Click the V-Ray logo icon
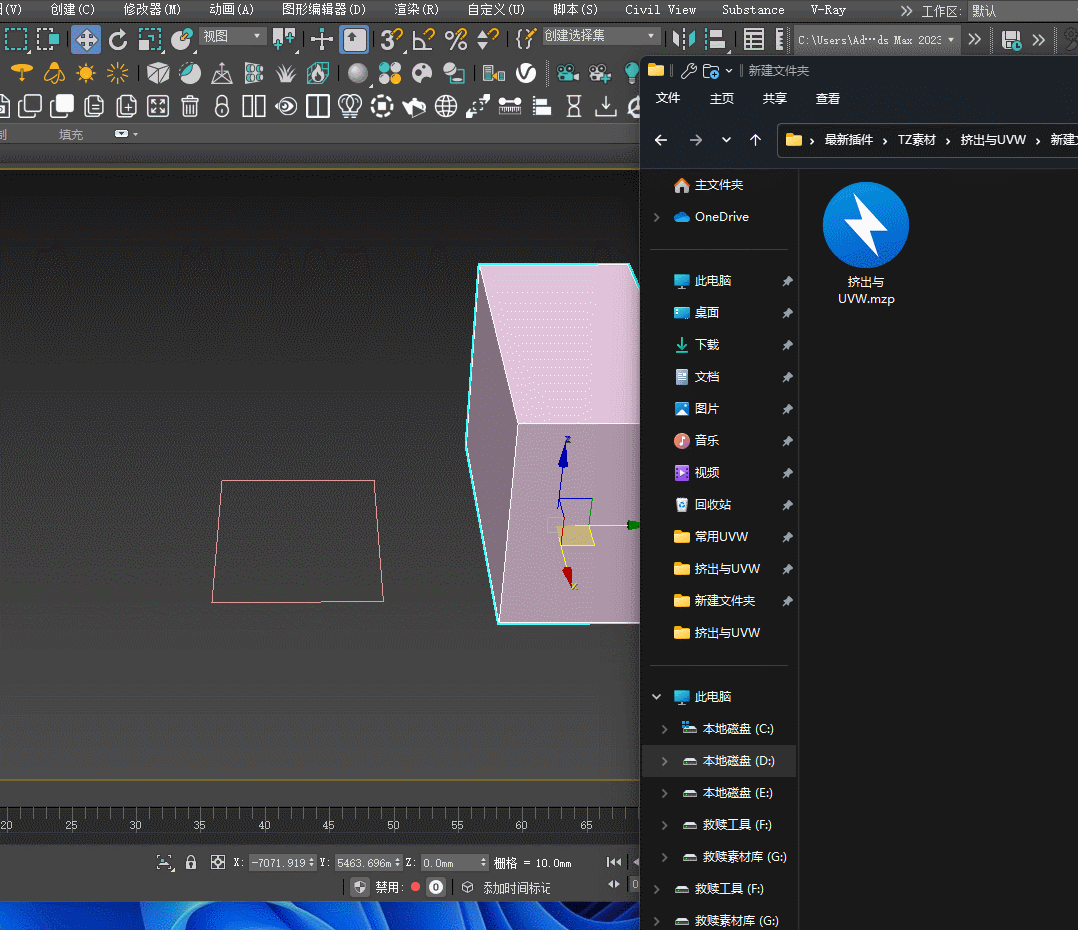Image resolution: width=1078 pixels, height=930 pixels. (526, 73)
